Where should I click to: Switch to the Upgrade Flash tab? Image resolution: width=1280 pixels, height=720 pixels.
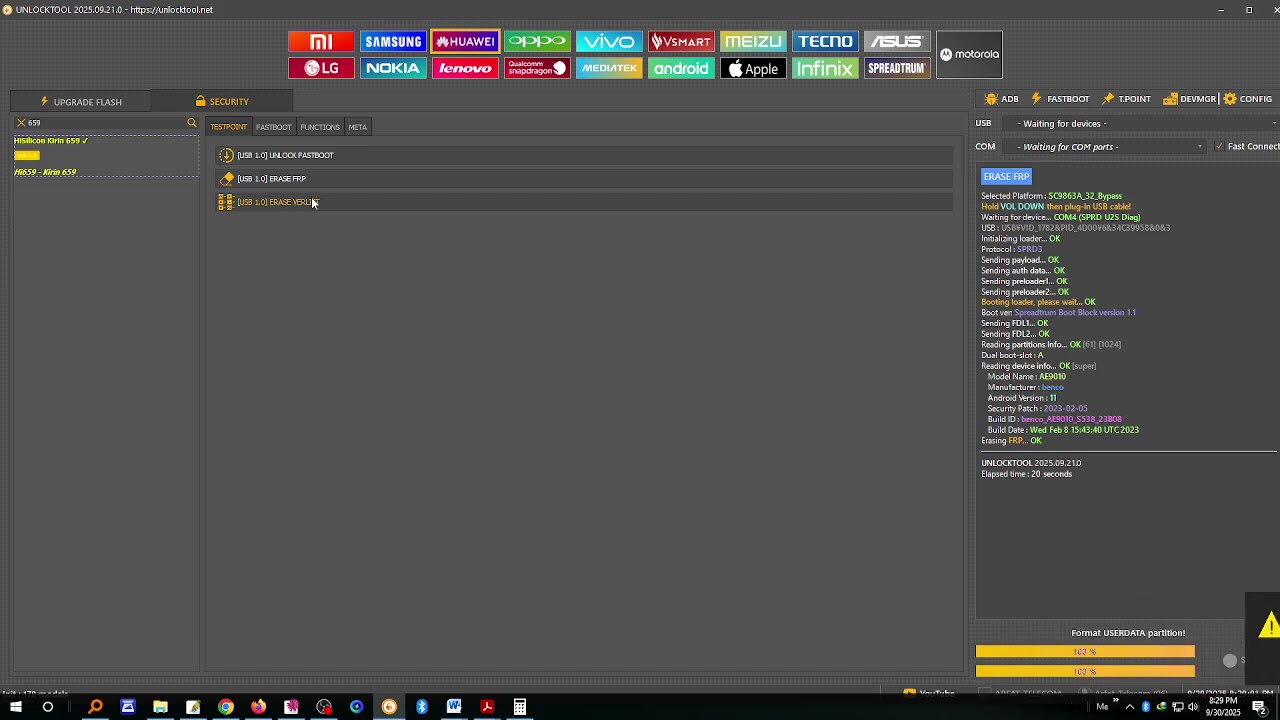tap(81, 102)
